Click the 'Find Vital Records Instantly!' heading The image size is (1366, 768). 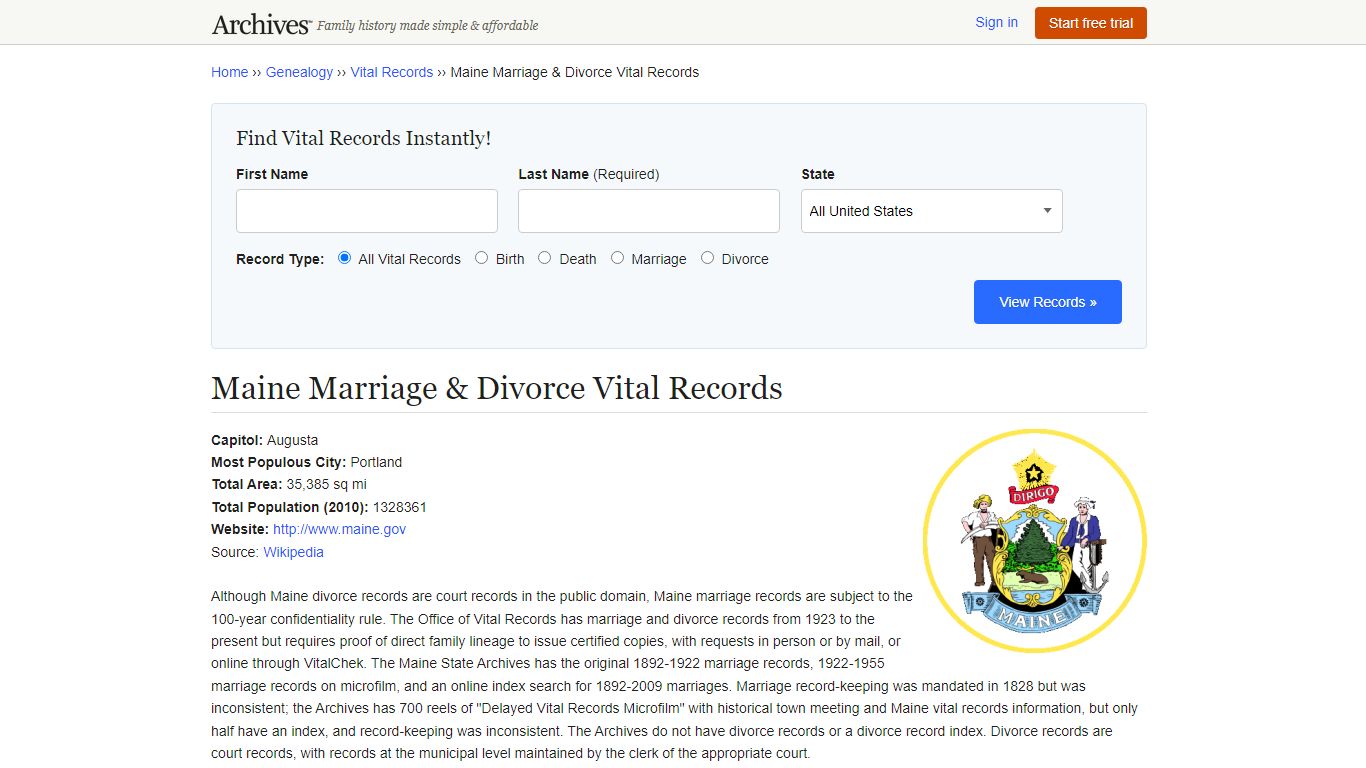(x=363, y=138)
